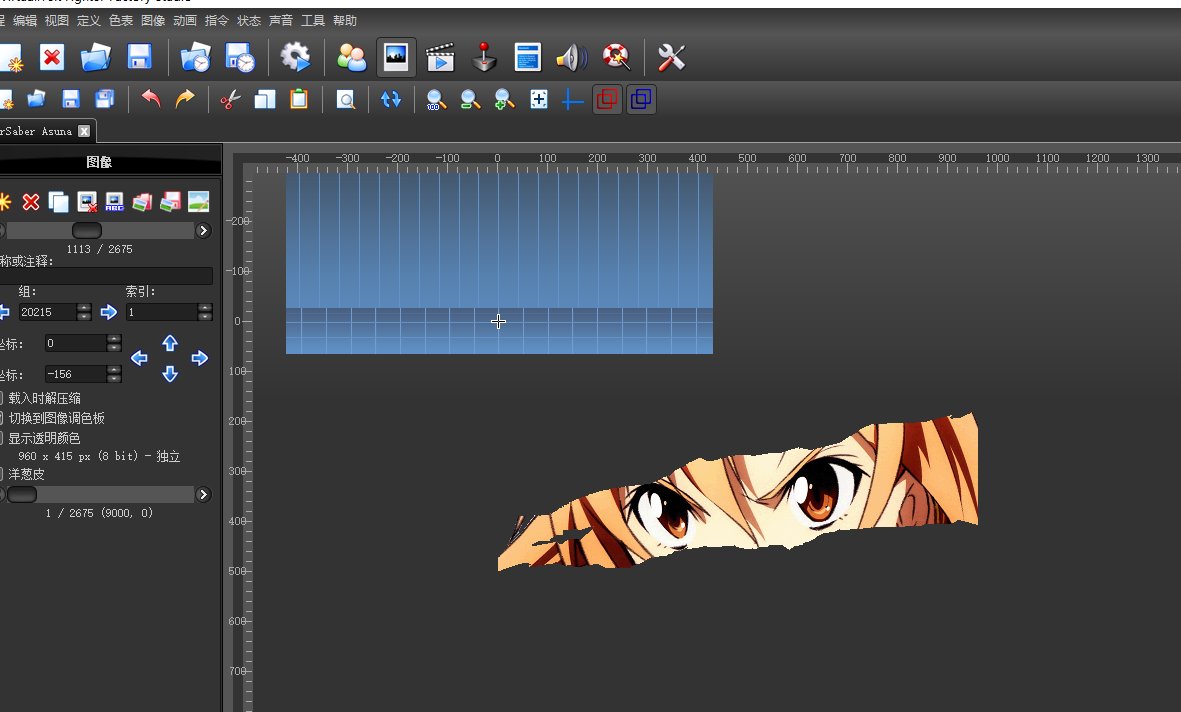Click the sprite position slider handle
This screenshot has width=1181, height=712.
[x=87, y=231]
